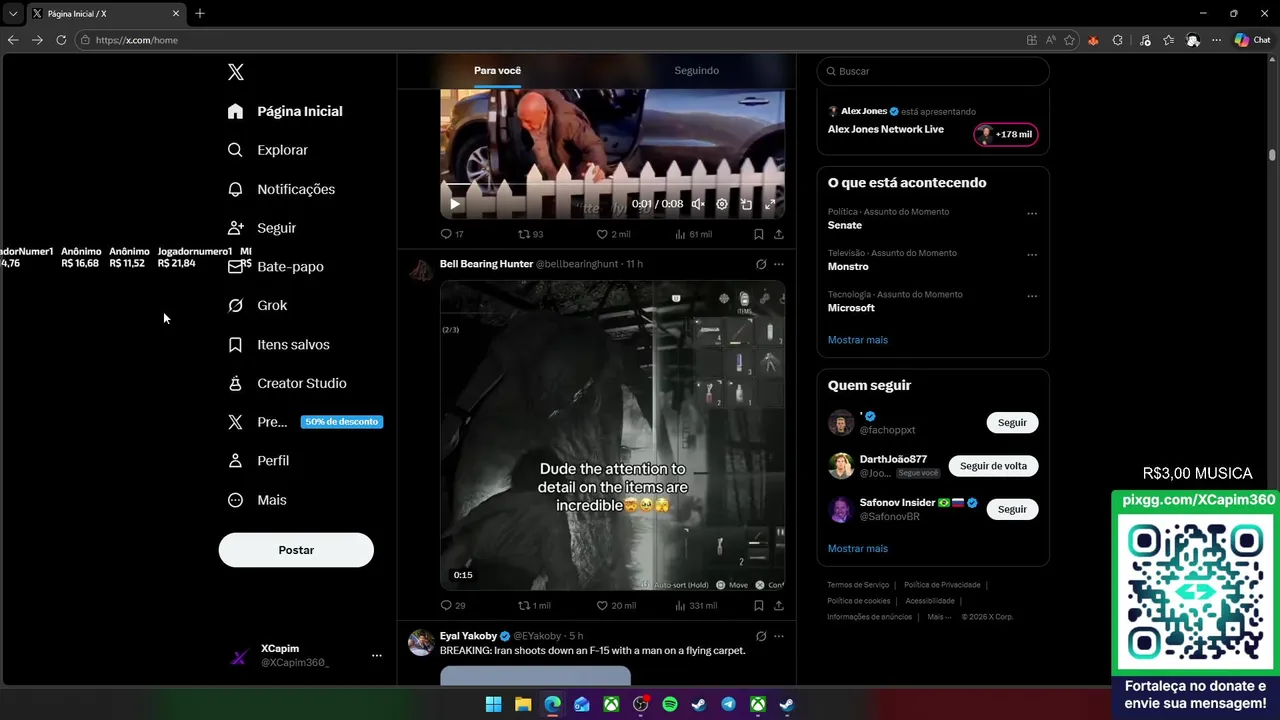Screen dimensions: 1280x720
Task: Bookmark Bell Bearing Hunter's post
Action: pyautogui.click(x=759, y=605)
